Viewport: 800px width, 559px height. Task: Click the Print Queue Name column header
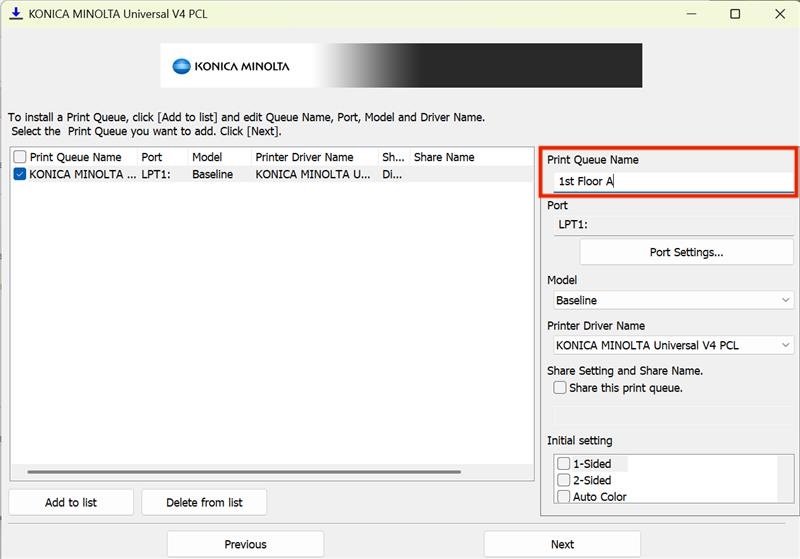[76, 157]
